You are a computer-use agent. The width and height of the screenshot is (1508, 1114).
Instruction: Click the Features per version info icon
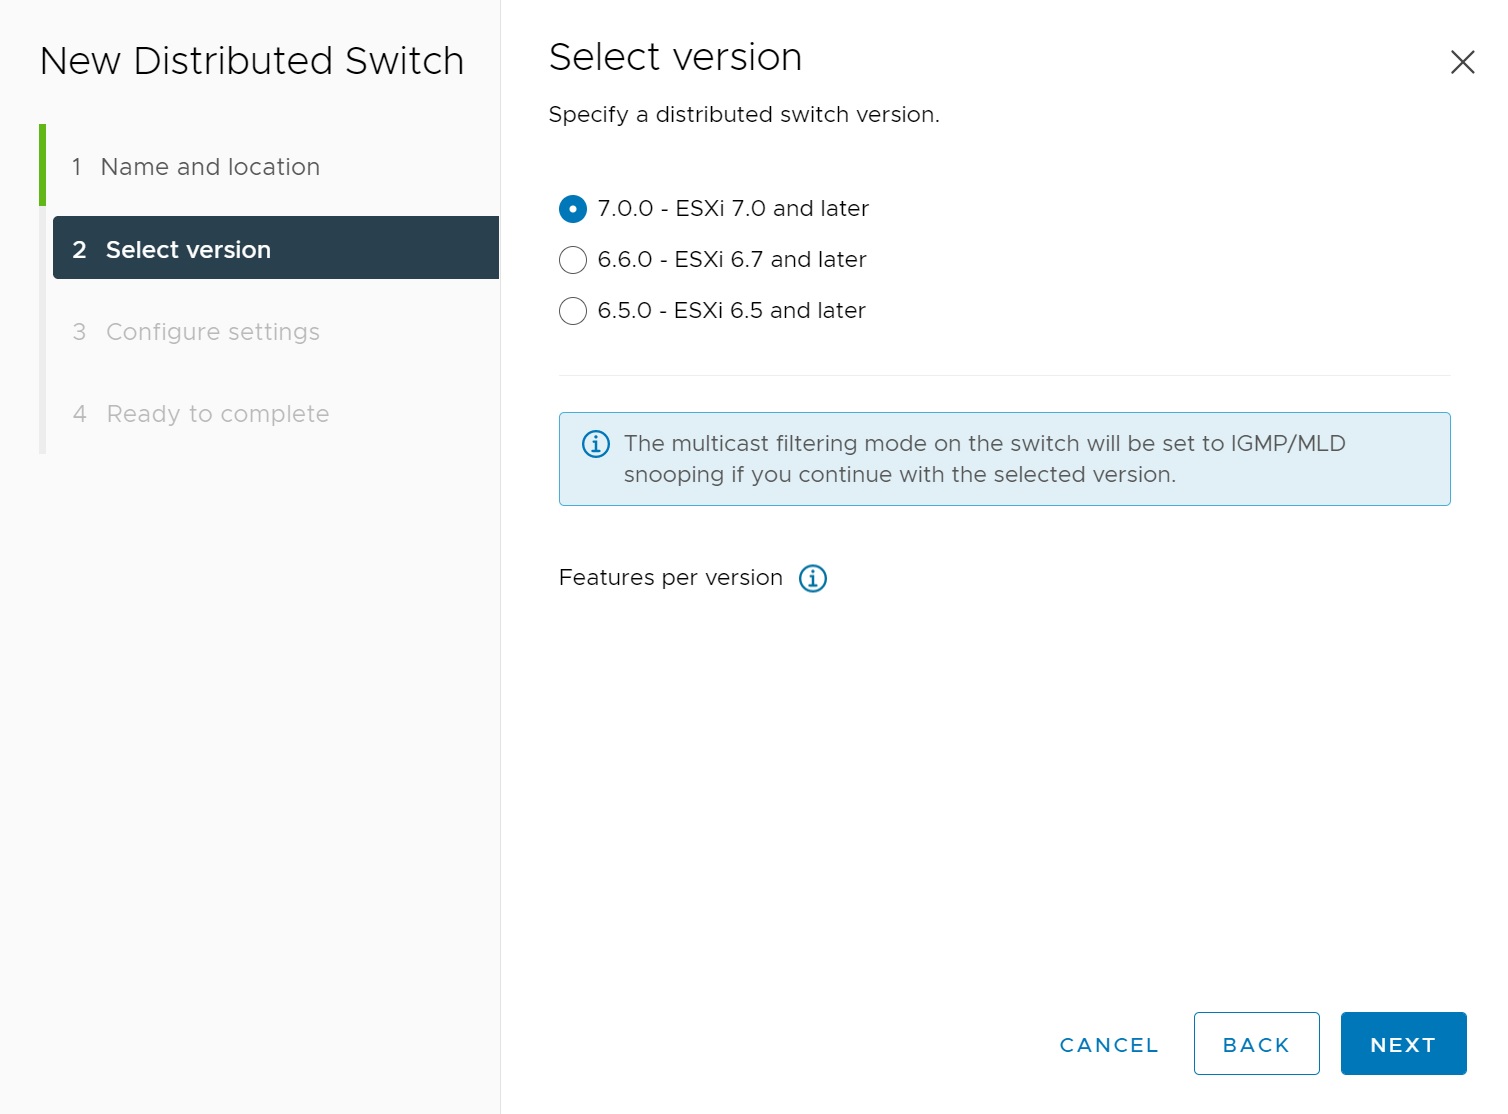click(x=812, y=578)
